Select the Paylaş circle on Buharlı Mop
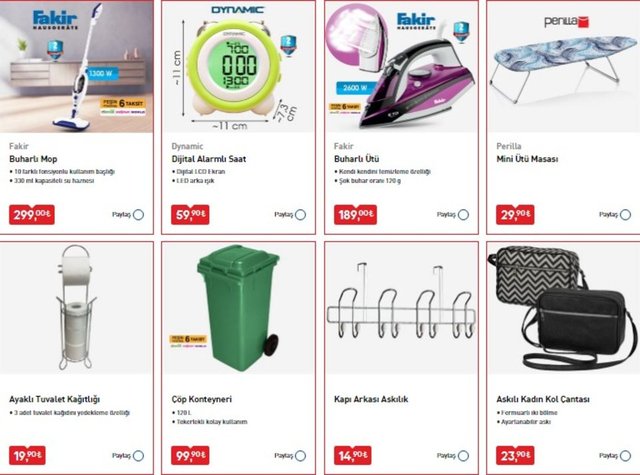The width and height of the screenshot is (640, 475). 138,215
